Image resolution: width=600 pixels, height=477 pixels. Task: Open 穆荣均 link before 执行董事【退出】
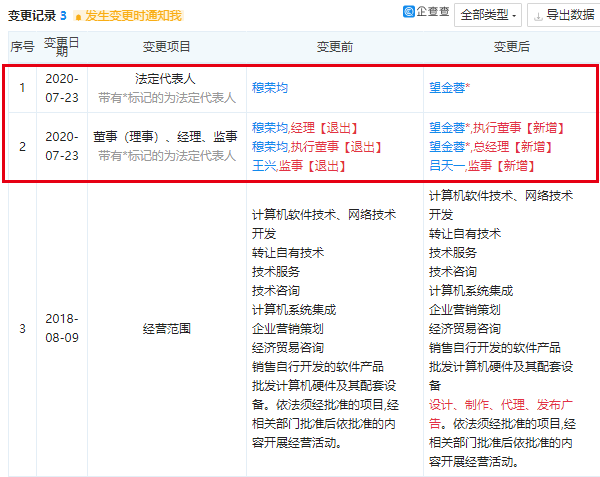270,147
